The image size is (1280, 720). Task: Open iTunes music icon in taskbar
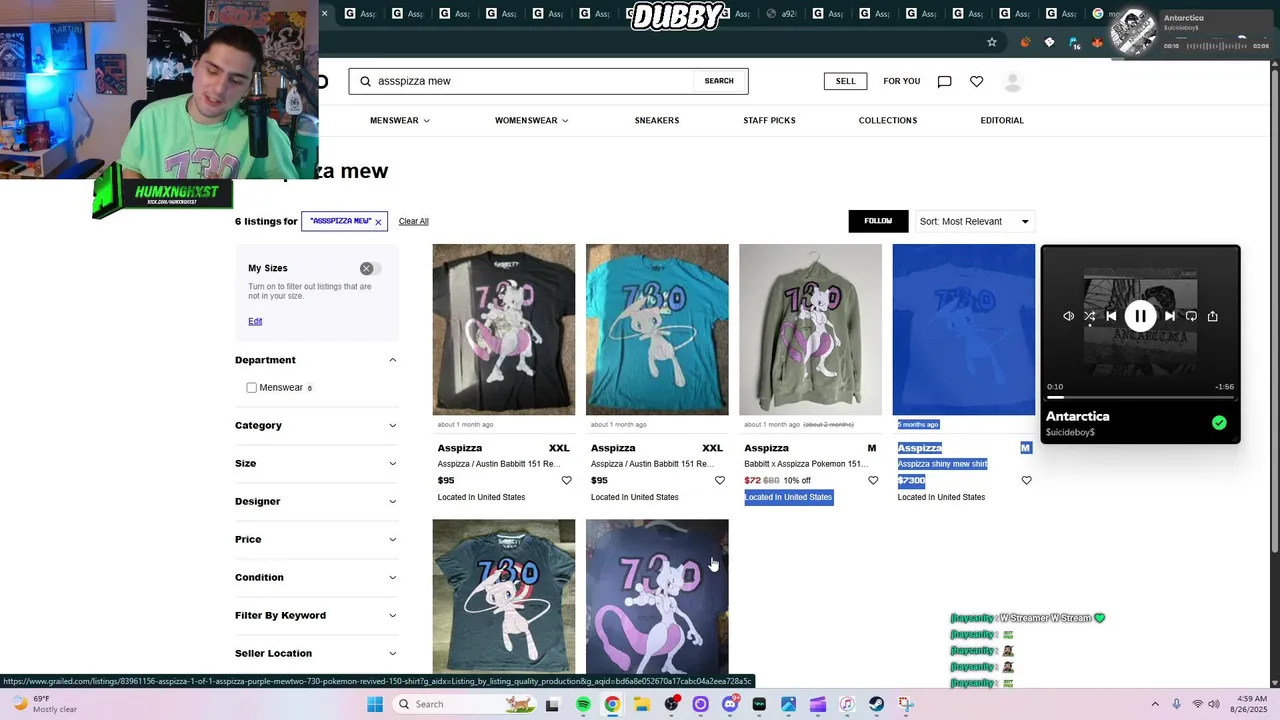(847, 704)
